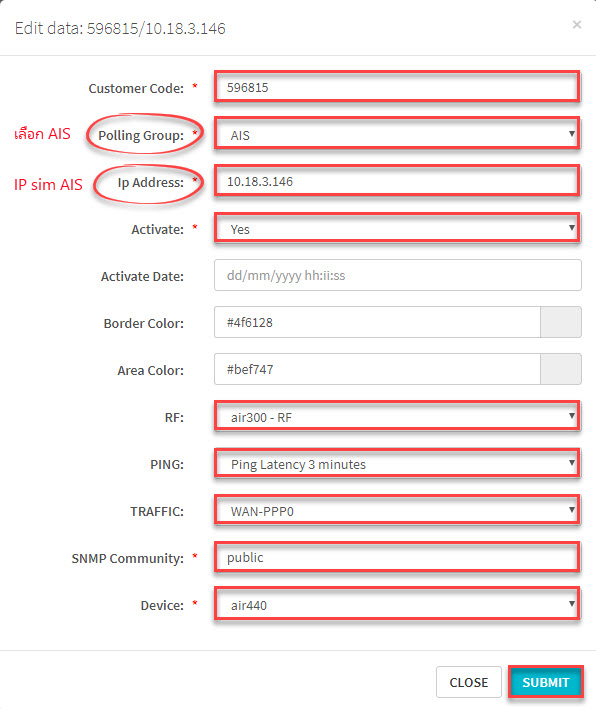Click the Device dropdown arrow icon

572,604
